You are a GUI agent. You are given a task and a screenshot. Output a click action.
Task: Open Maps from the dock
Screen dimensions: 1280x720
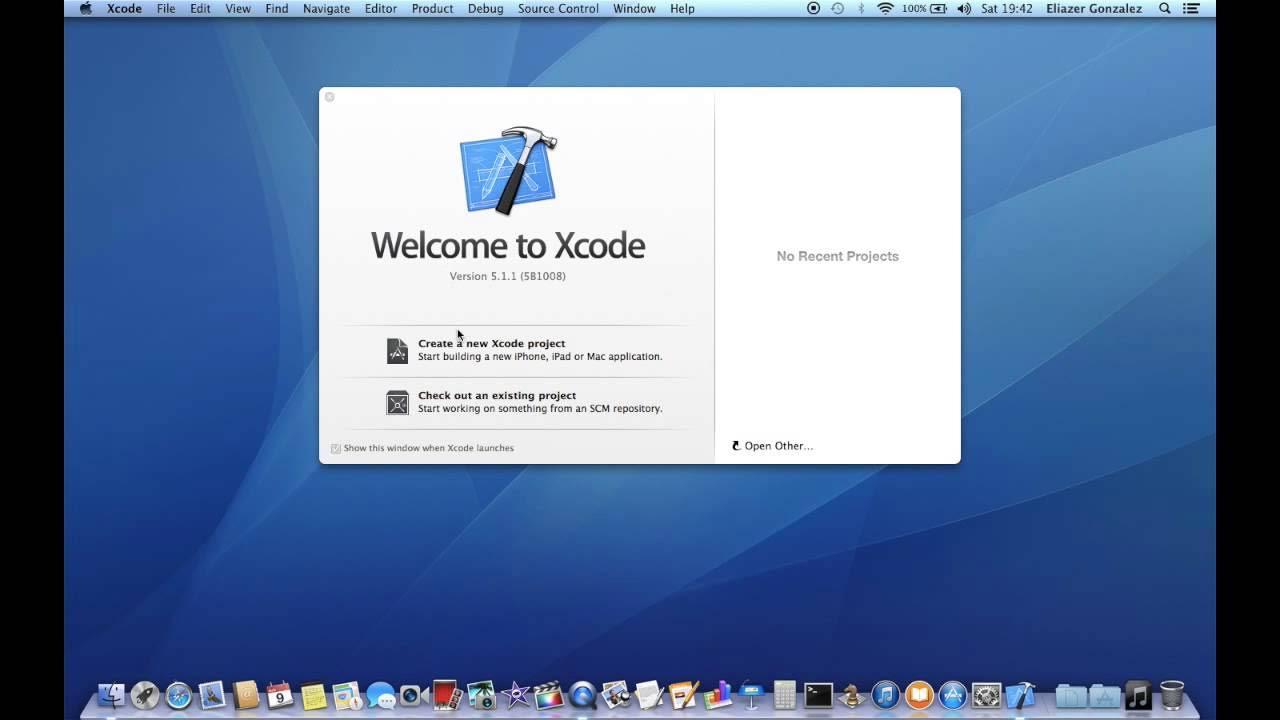pyautogui.click(x=347, y=695)
